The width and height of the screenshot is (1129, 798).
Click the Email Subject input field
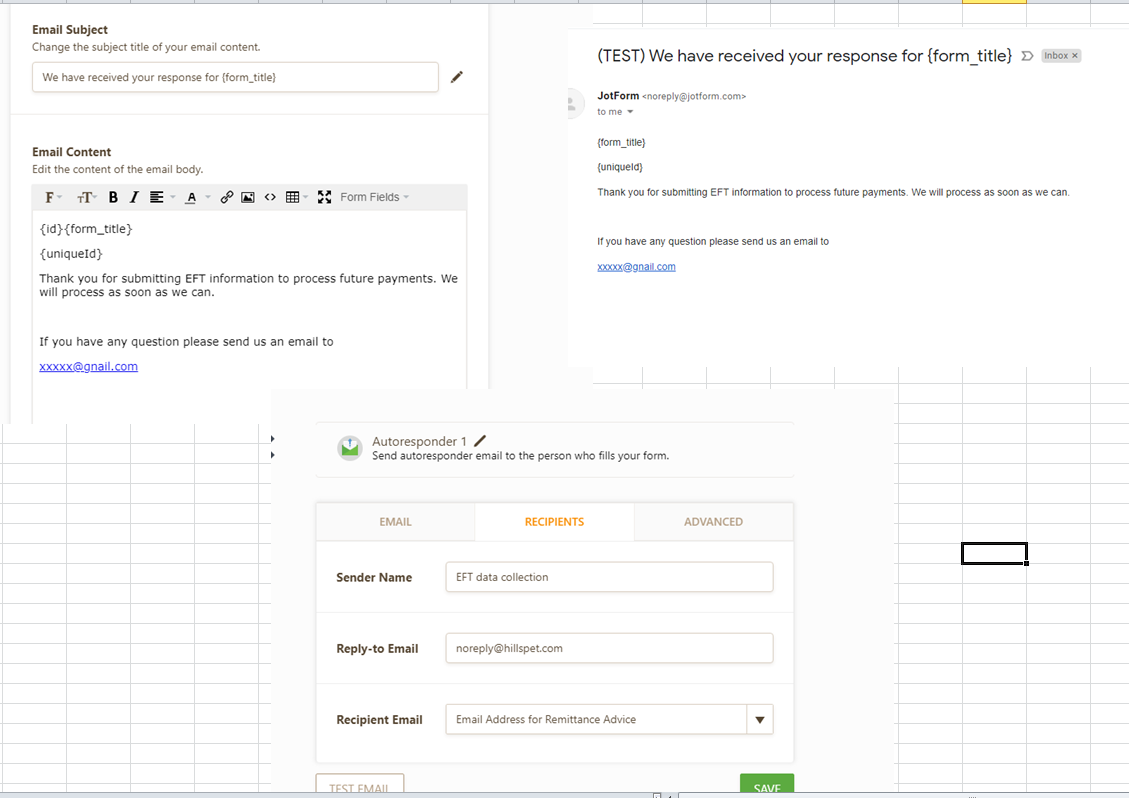pyautogui.click(x=235, y=77)
